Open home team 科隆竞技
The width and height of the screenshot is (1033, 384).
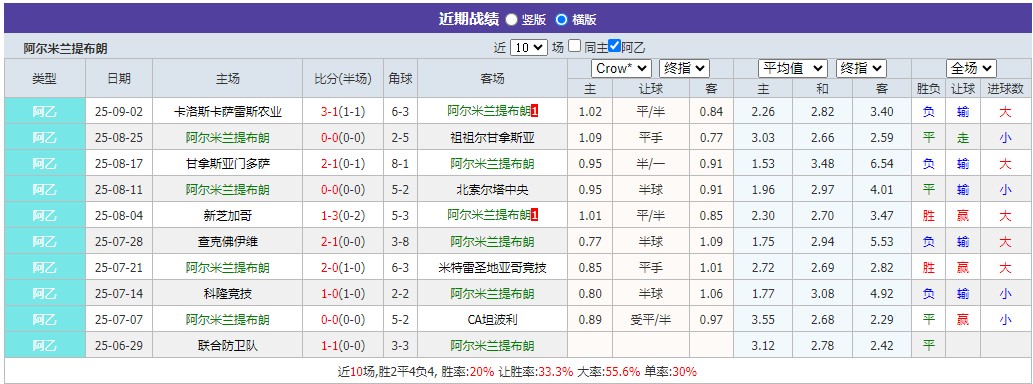coord(227,293)
